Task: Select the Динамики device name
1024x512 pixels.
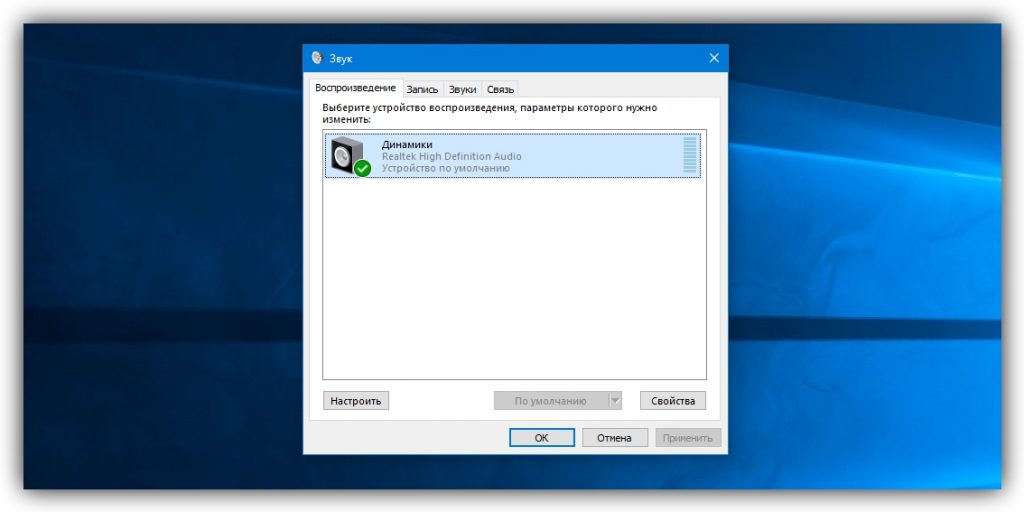Action: click(407, 144)
